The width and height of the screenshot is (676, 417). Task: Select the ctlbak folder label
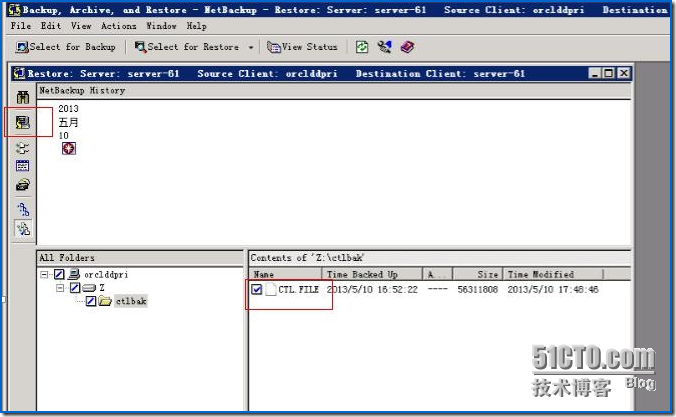(x=131, y=301)
